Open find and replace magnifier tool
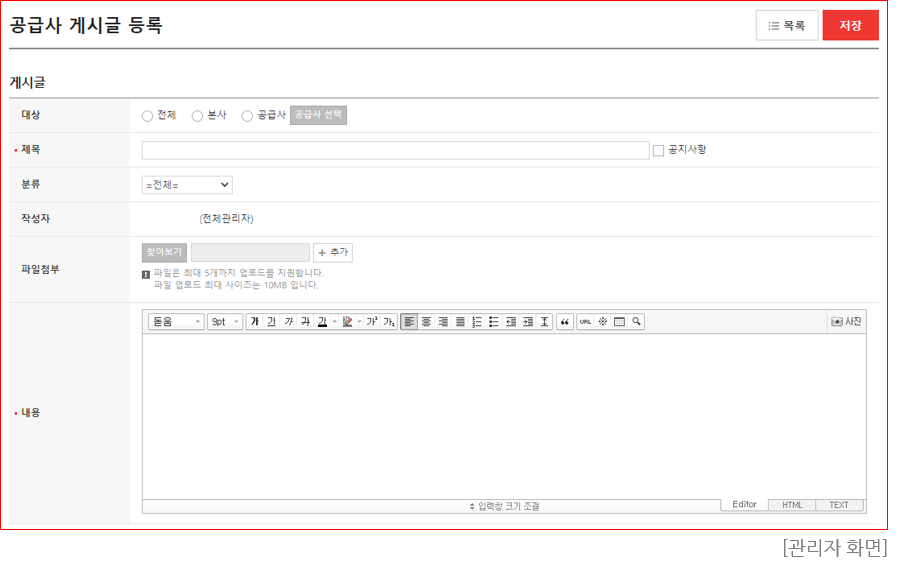This screenshot has height=570, width=904. click(x=636, y=322)
